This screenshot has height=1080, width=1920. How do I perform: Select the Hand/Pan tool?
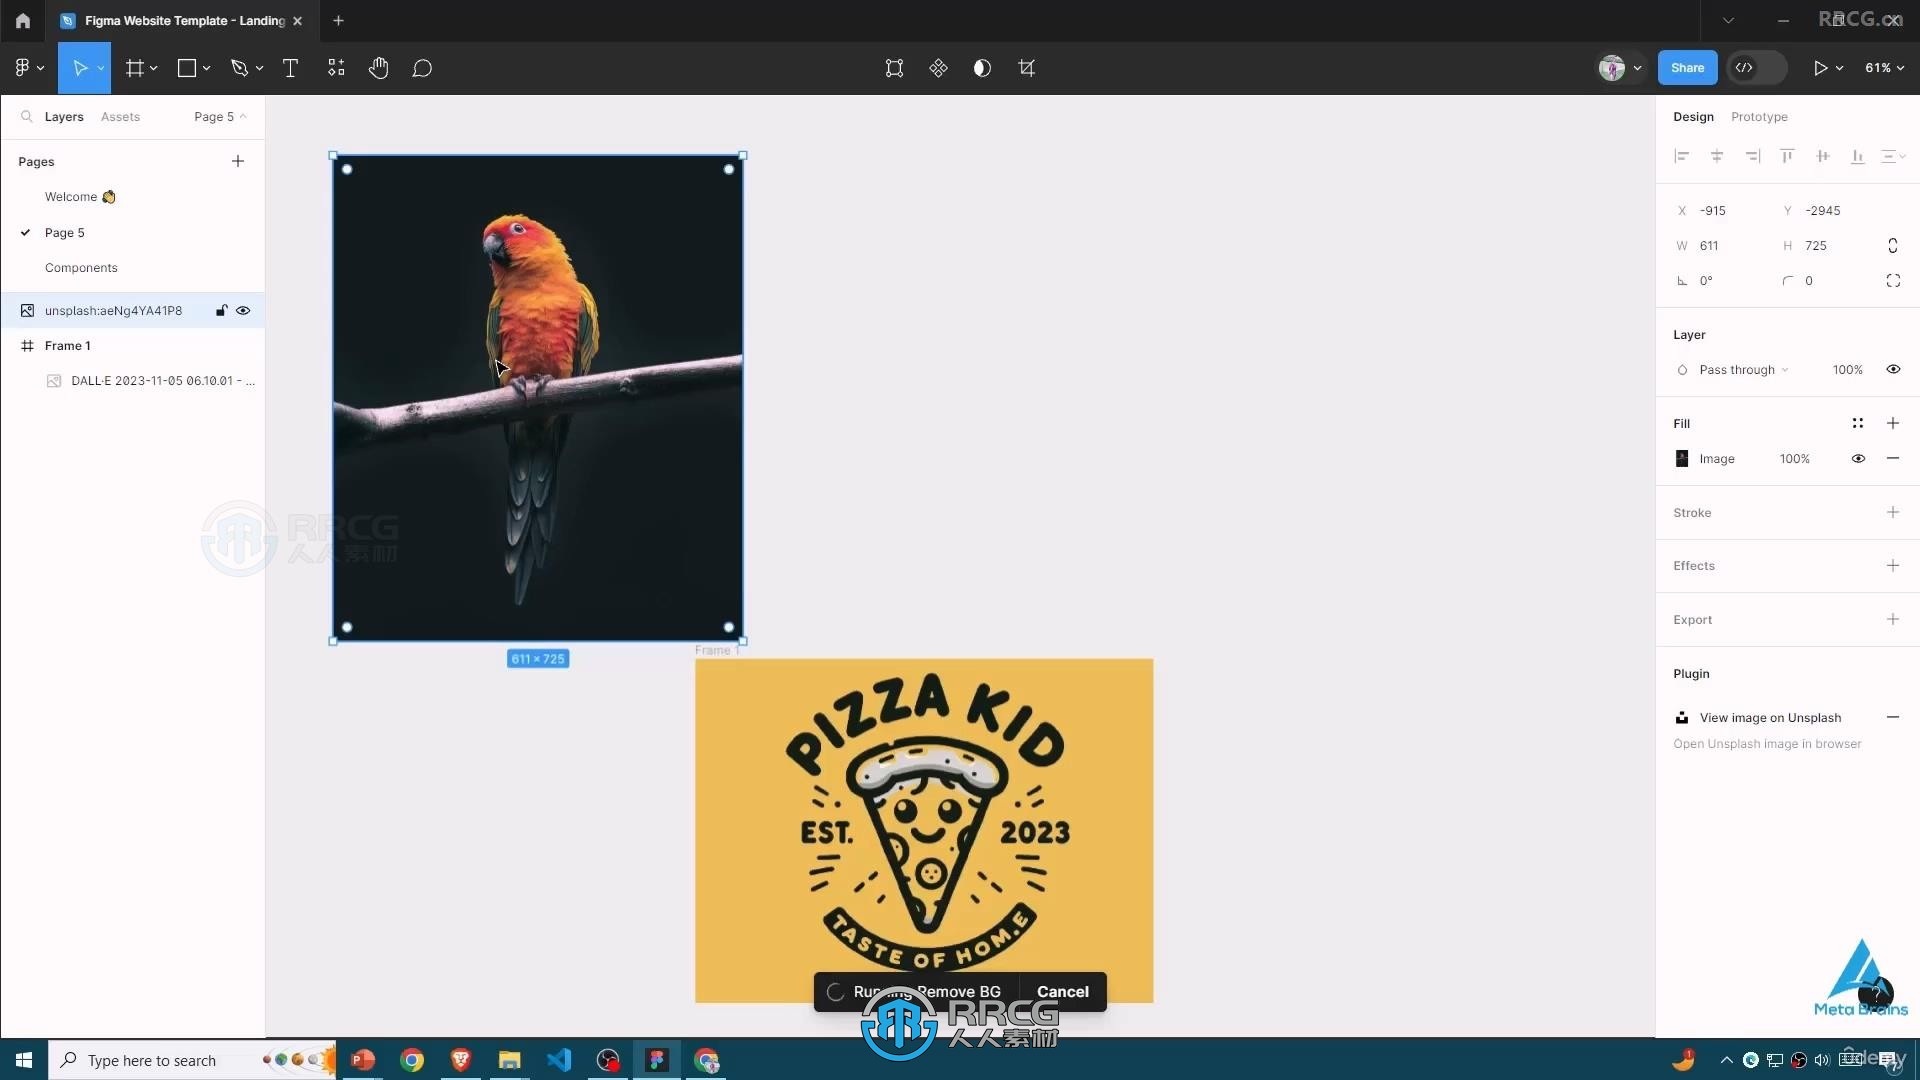pyautogui.click(x=378, y=67)
